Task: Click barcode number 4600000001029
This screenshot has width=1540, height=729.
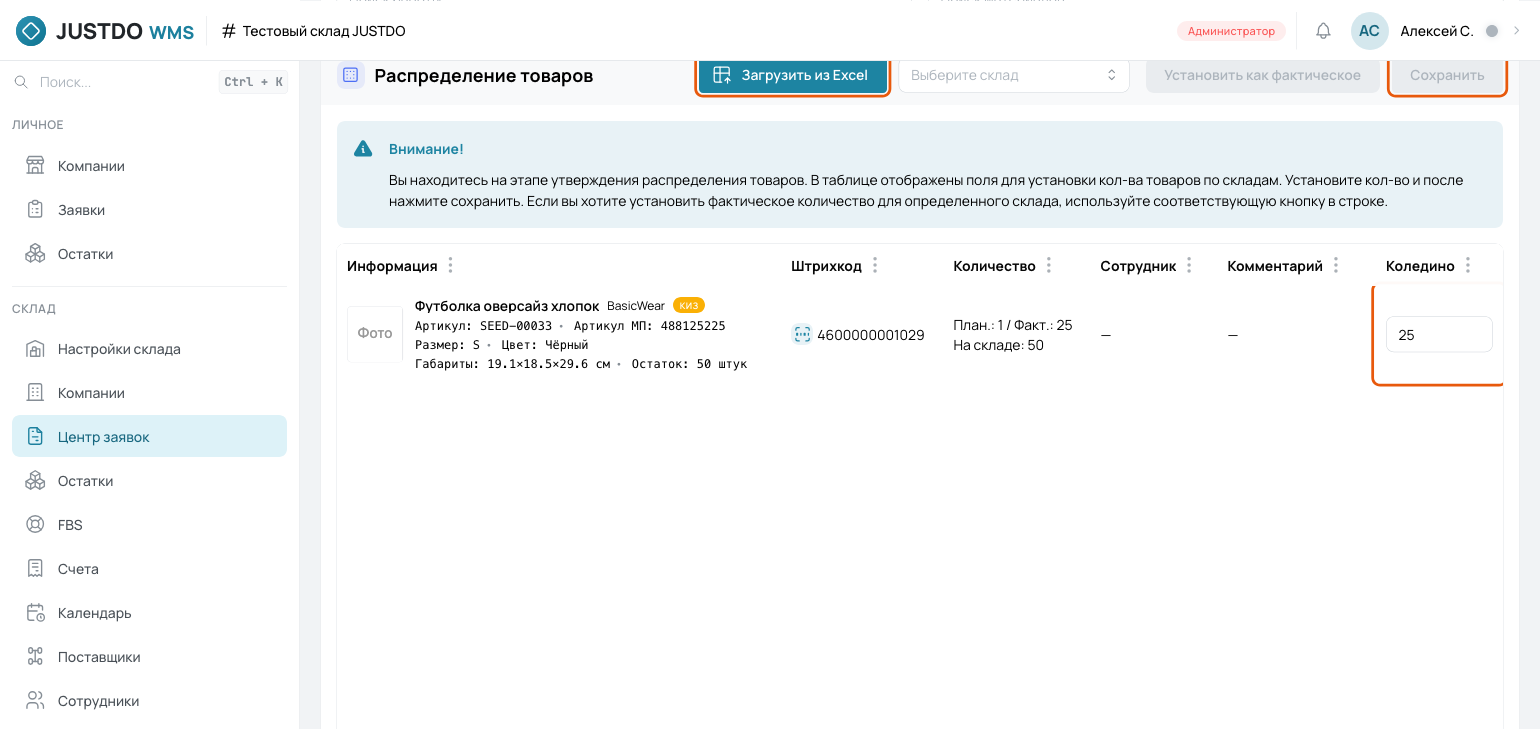Action: coord(871,335)
